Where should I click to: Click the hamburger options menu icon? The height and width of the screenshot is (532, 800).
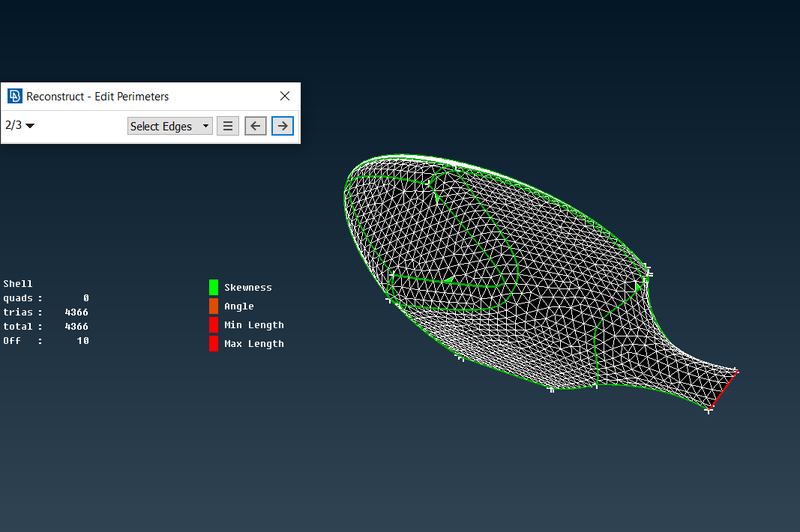coord(228,126)
